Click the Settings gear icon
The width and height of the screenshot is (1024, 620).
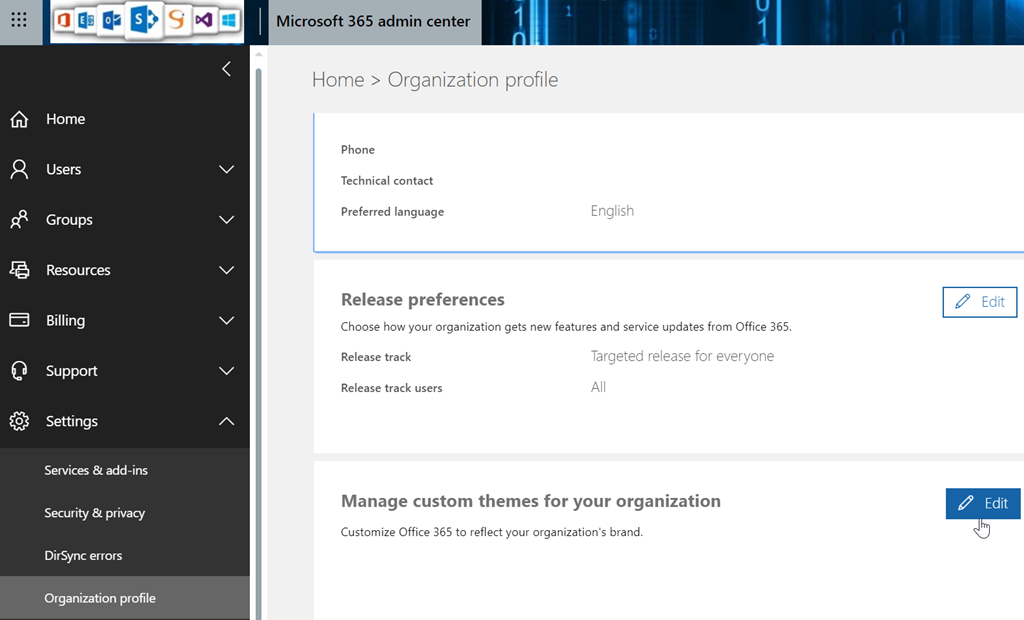(x=19, y=421)
